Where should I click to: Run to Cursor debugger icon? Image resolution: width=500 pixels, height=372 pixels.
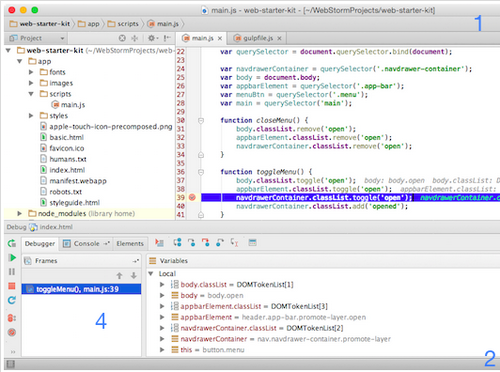(235, 243)
